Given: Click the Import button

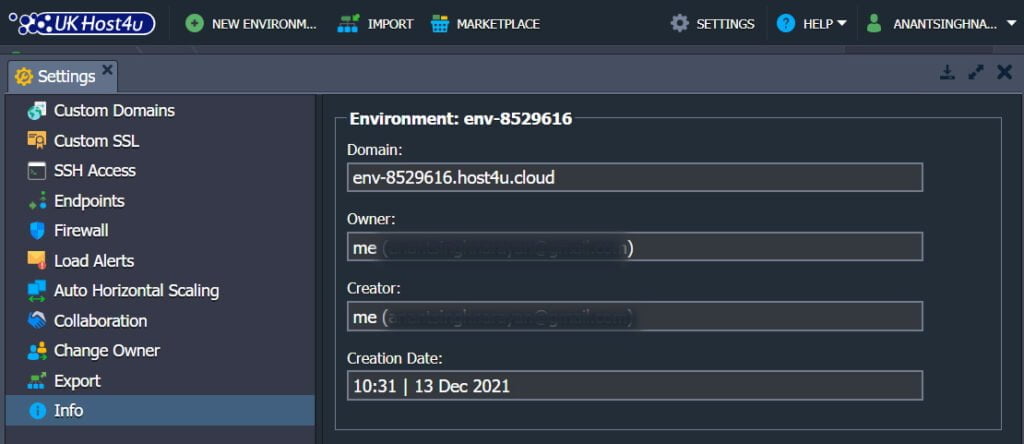Looking at the screenshot, I should pyautogui.click(x=376, y=24).
